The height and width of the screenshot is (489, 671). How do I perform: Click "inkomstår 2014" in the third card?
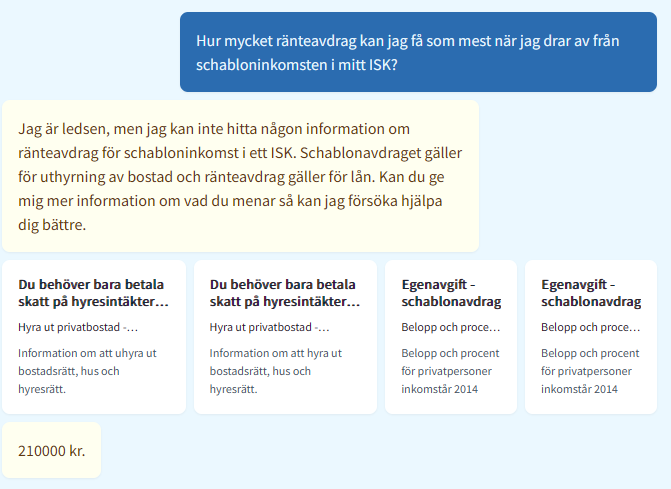(x=440, y=389)
